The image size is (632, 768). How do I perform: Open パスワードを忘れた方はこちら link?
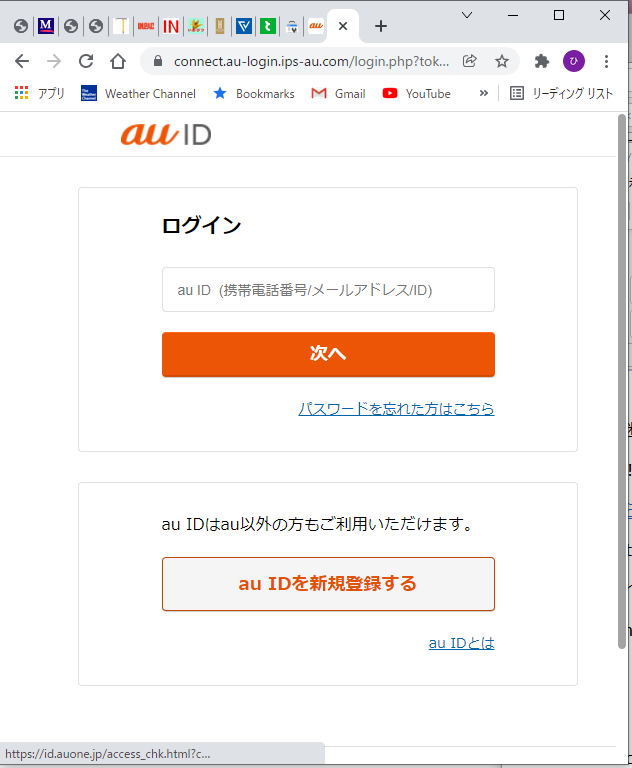click(x=396, y=408)
